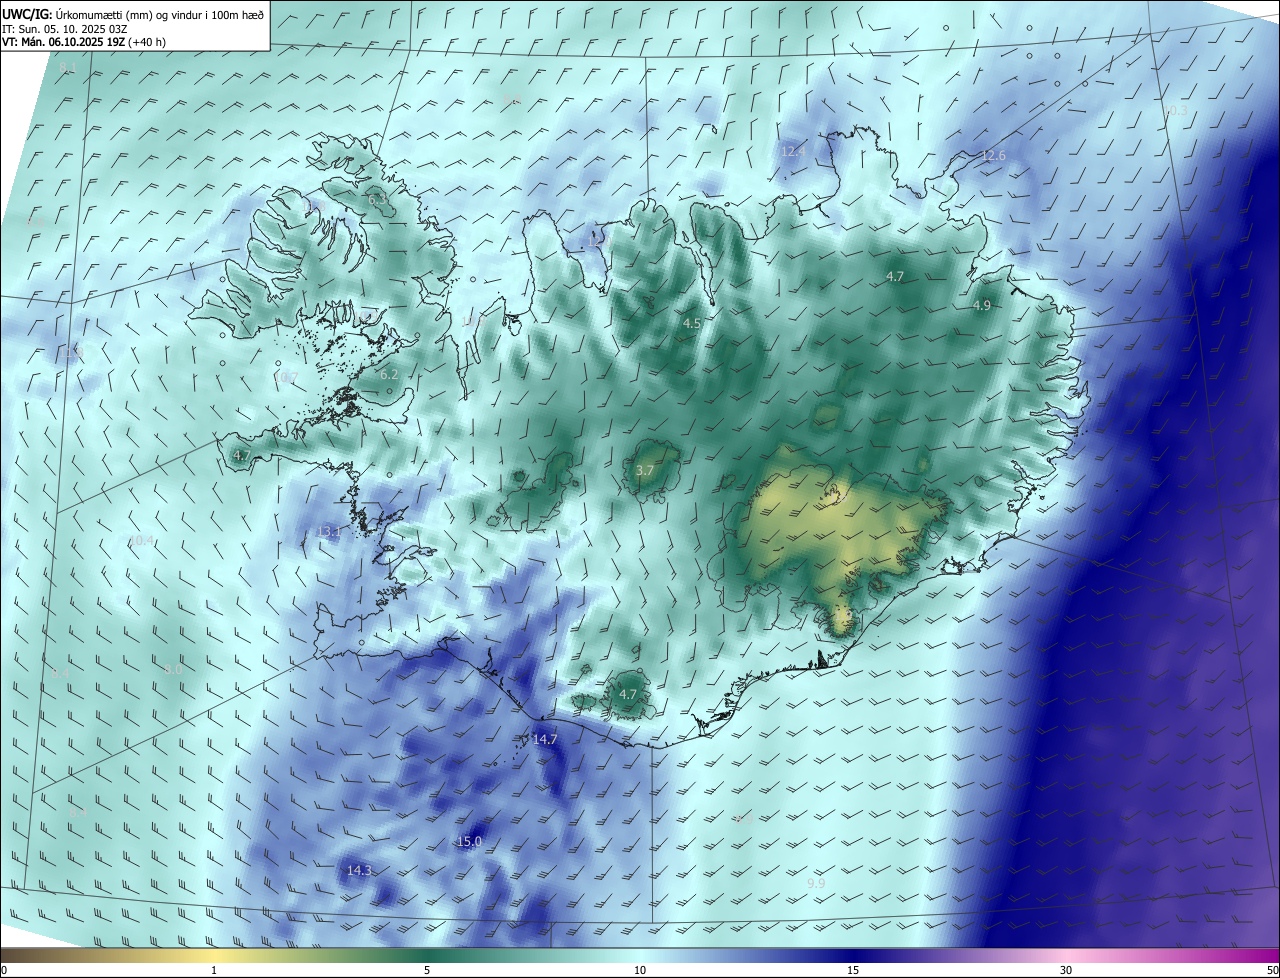The height and width of the screenshot is (978, 1280).
Task: Click the '10' tick on the color scale
Action: coord(640,970)
